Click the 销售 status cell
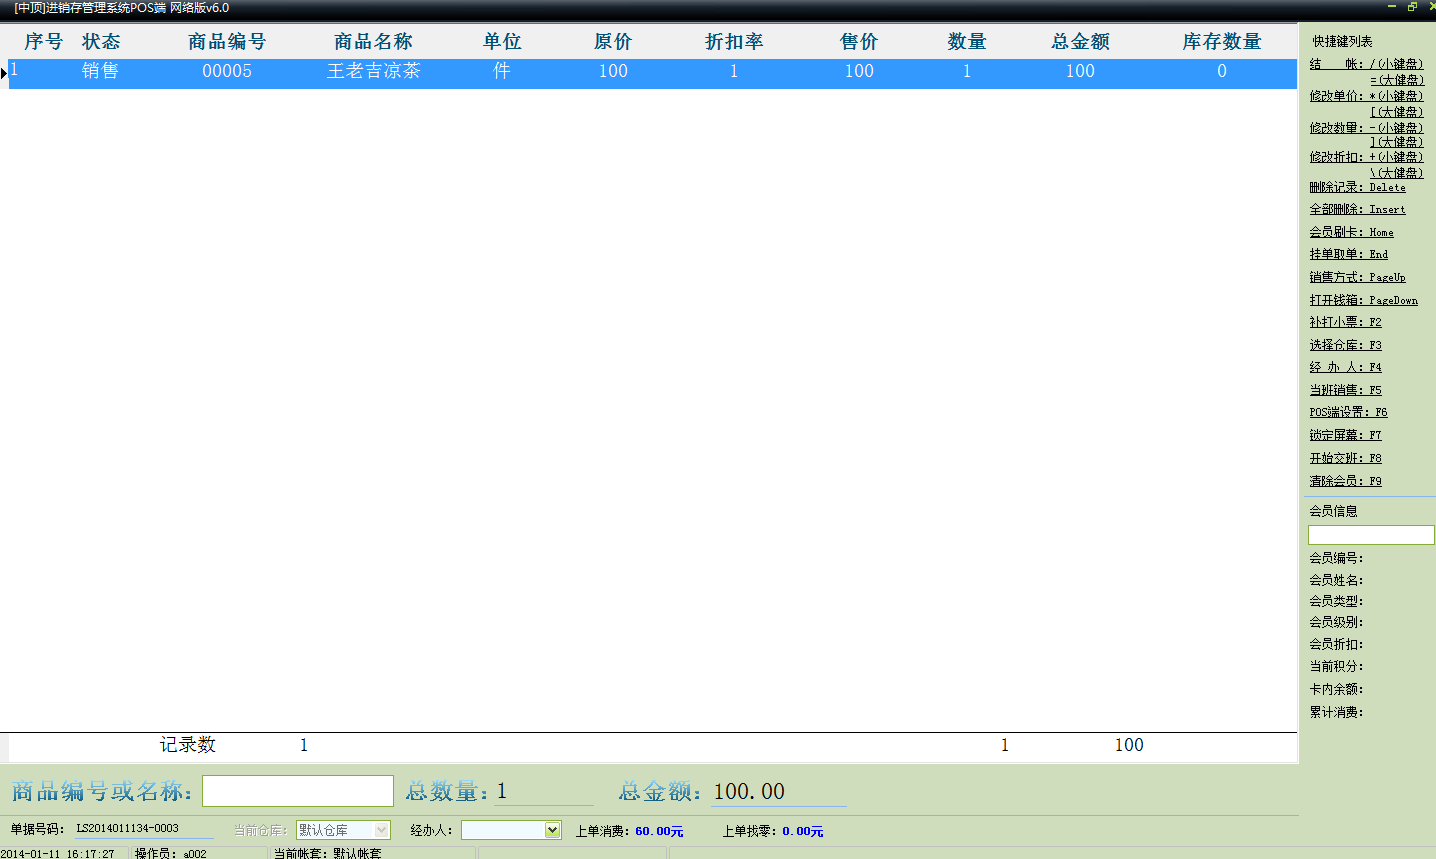Screen dimensions: 1436x859 point(100,72)
